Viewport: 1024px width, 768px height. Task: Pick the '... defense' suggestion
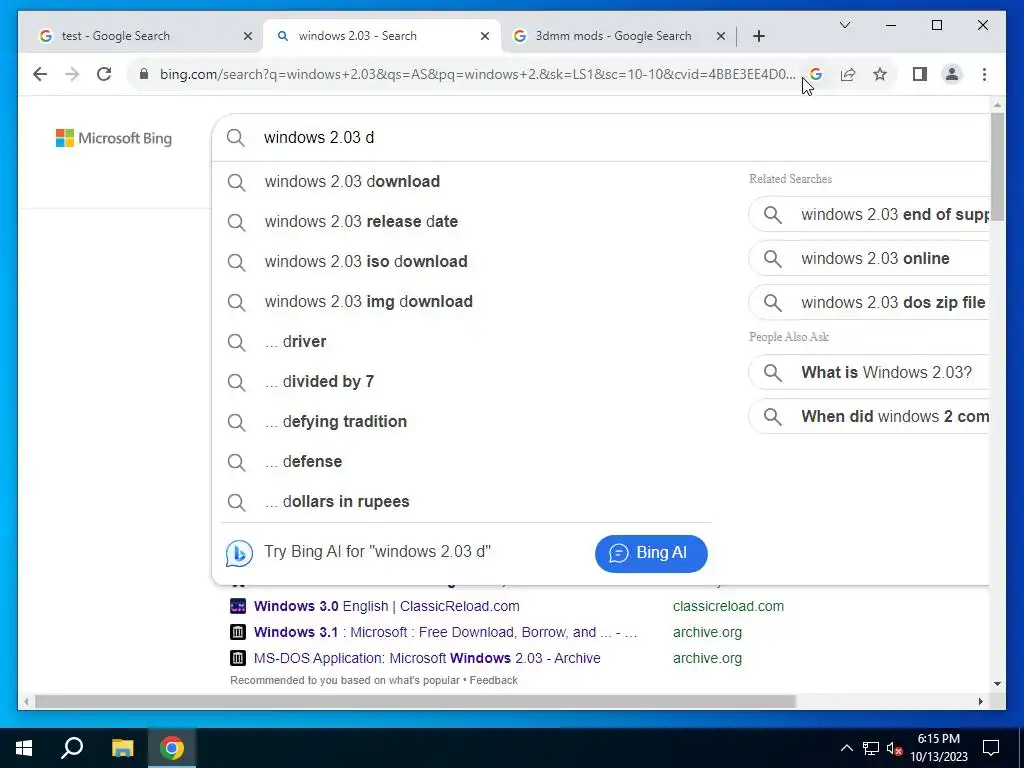tap(466, 461)
